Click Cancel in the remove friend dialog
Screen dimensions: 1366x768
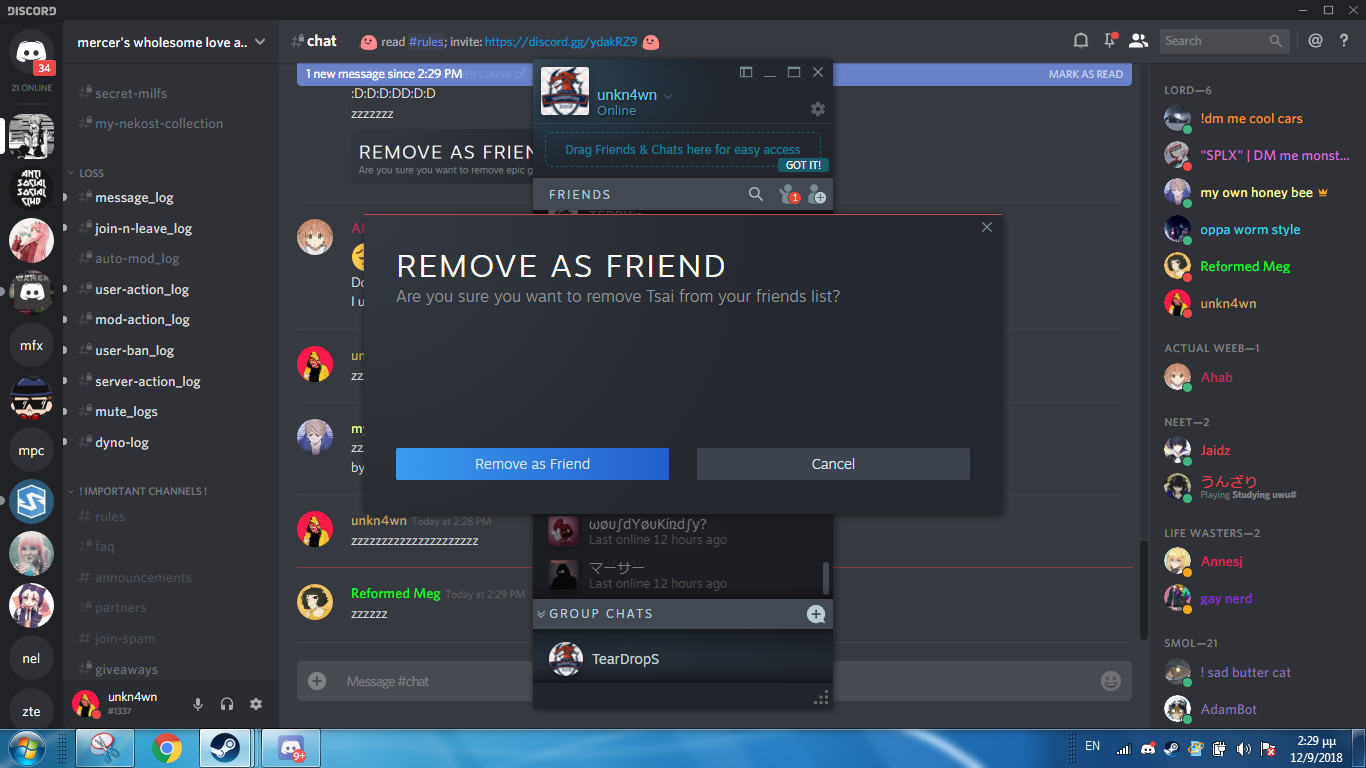point(833,464)
